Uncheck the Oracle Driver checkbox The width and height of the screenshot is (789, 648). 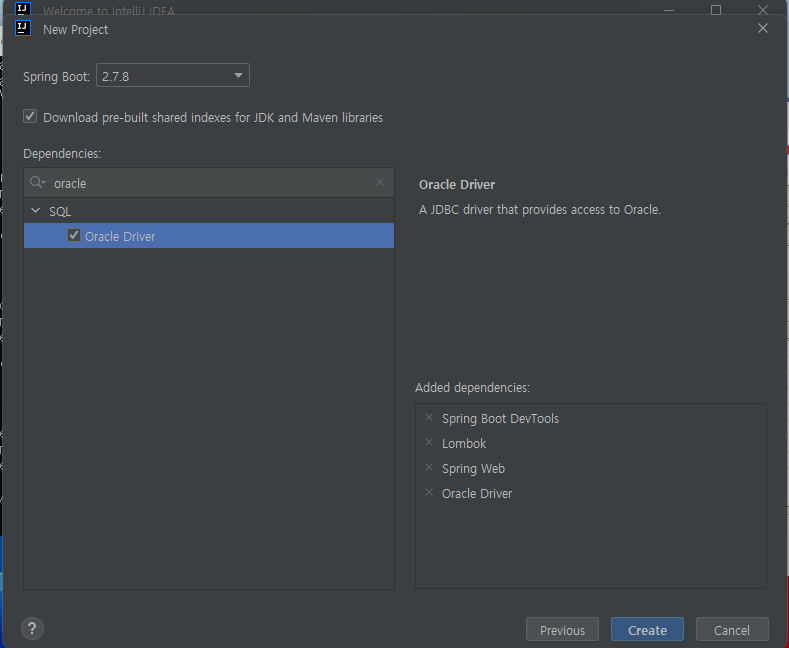[x=74, y=235]
